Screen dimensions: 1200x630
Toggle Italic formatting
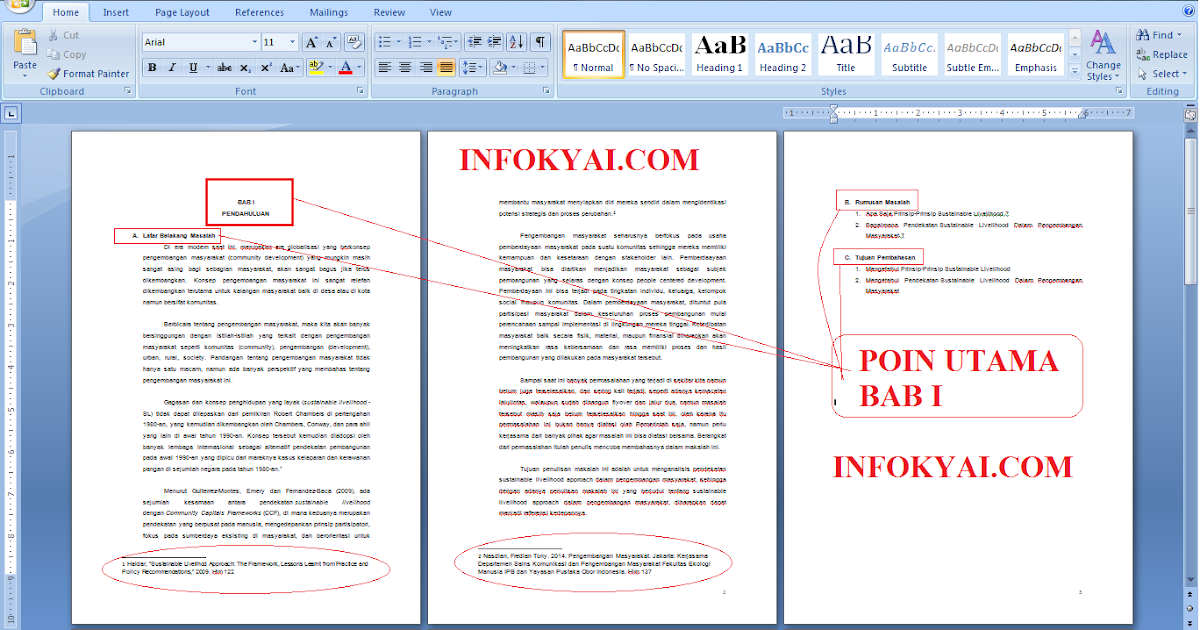pos(171,67)
